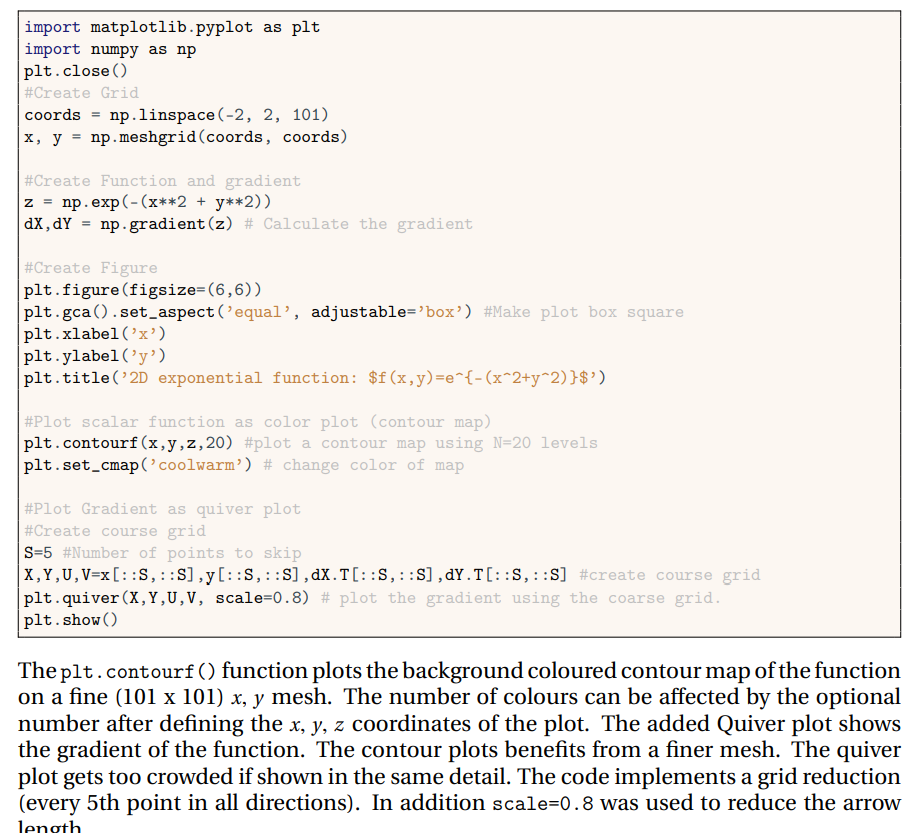Click 'Quiver plot shows' in the paragraph
The height and width of the screenshot is (833, 911).
point(809,724)
